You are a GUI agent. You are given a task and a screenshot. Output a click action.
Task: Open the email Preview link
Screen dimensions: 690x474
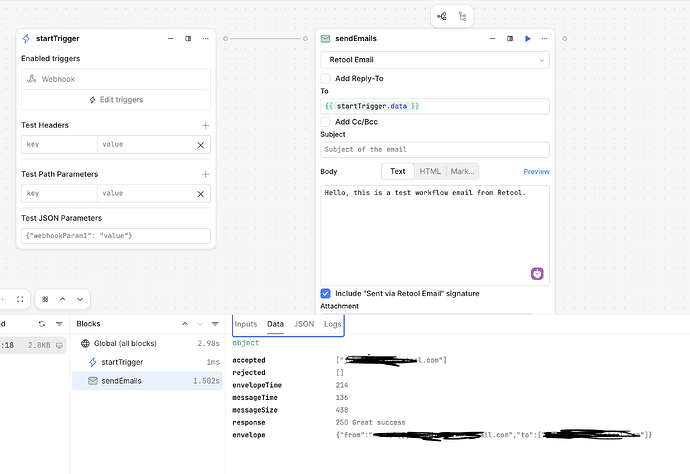point(536,171)
